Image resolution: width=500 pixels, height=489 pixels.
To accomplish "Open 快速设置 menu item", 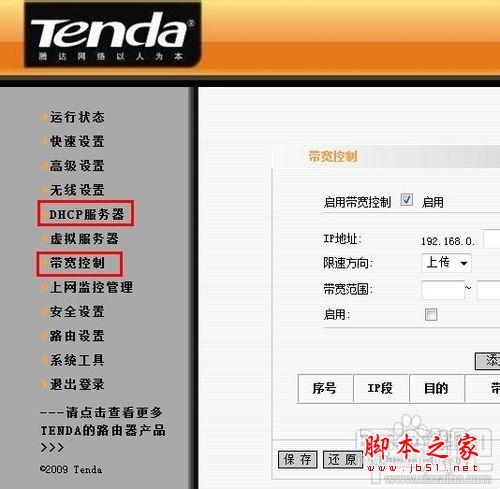I will click(x=77, y=142).
